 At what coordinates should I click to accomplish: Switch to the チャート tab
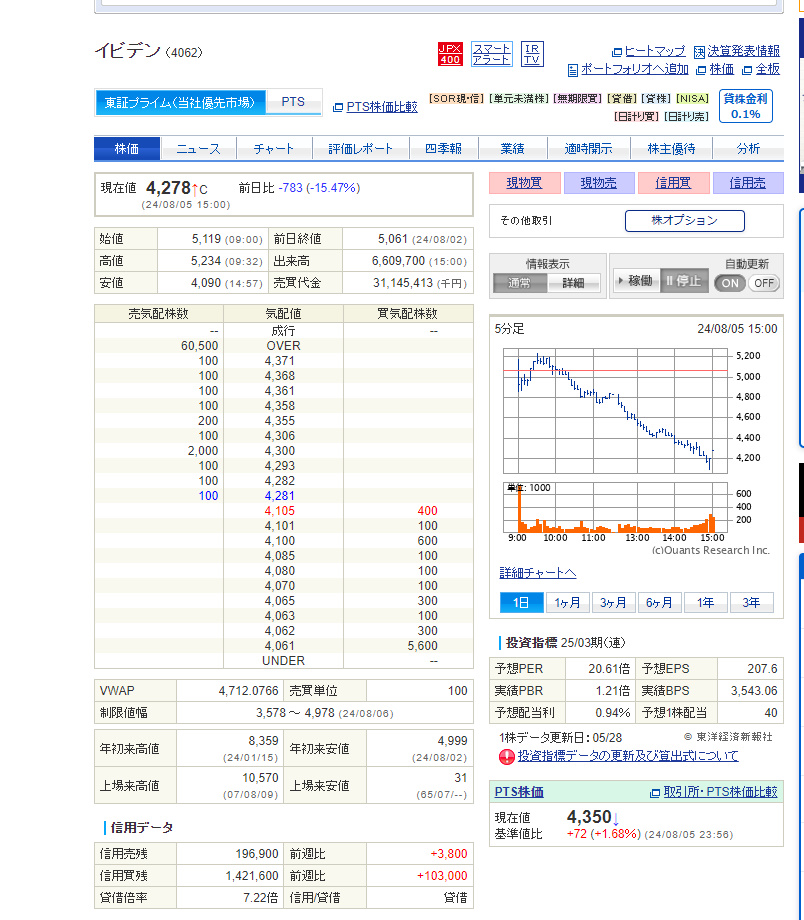pyautogui.click(x=273, y=149)
